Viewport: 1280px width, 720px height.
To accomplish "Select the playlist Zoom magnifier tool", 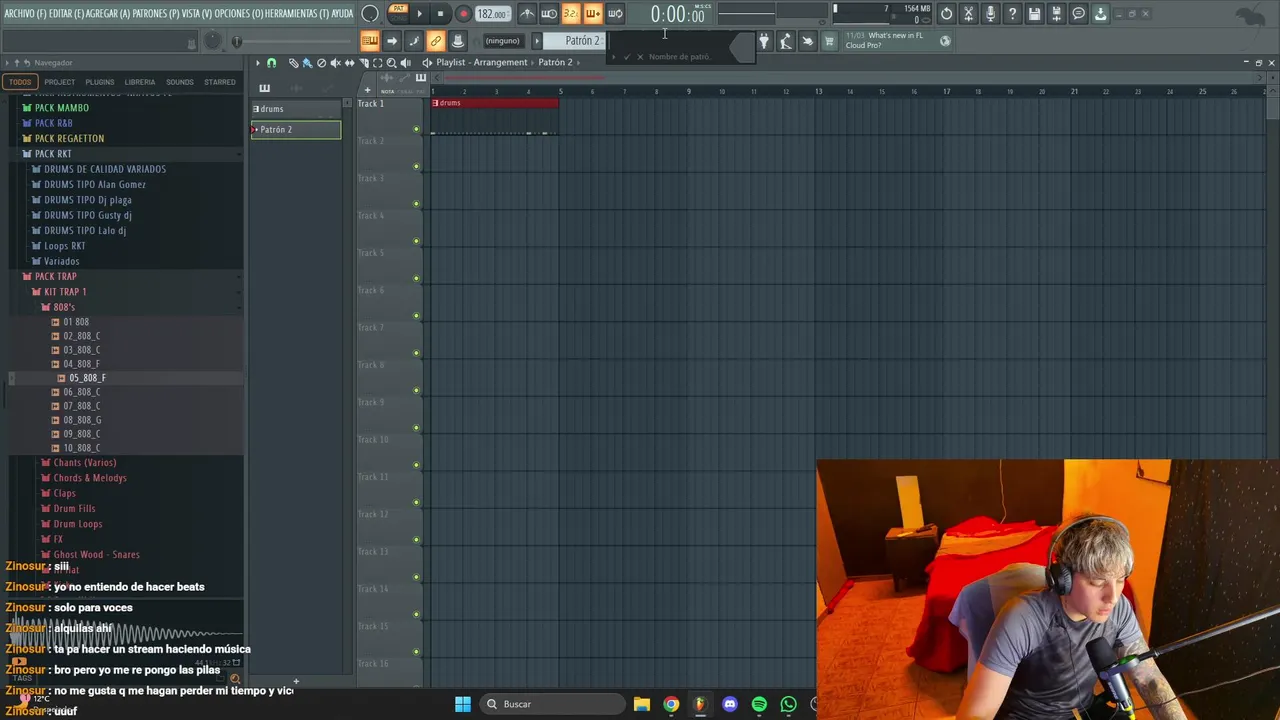I will pyautogui.click(x=391, y=62).
